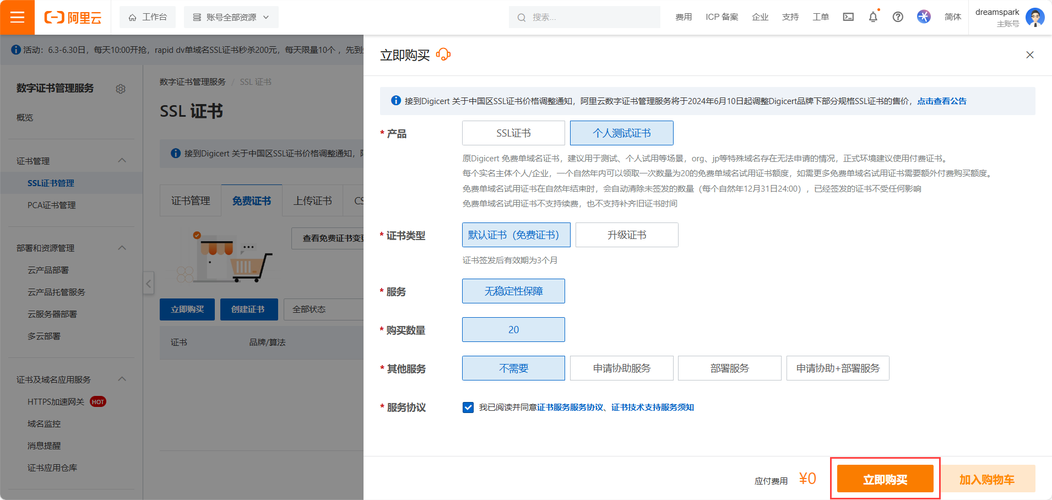Click 创建证书 button
The width and height of the screenshot is (1052, 500).
click(x=248, y=309)
